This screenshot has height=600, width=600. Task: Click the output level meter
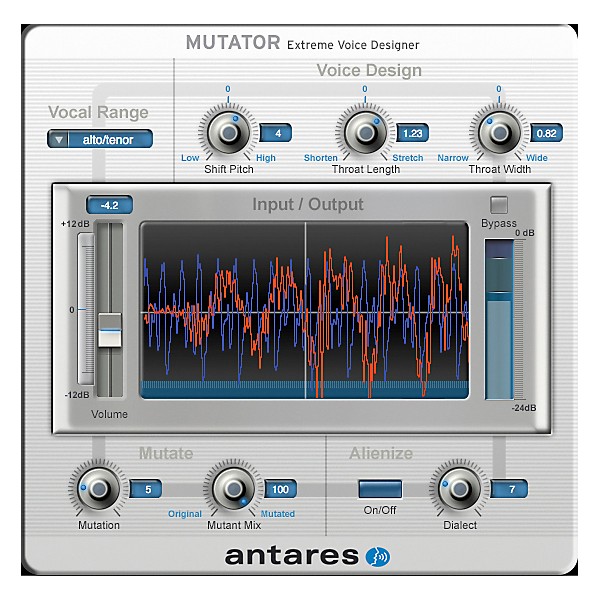point(499,320)
